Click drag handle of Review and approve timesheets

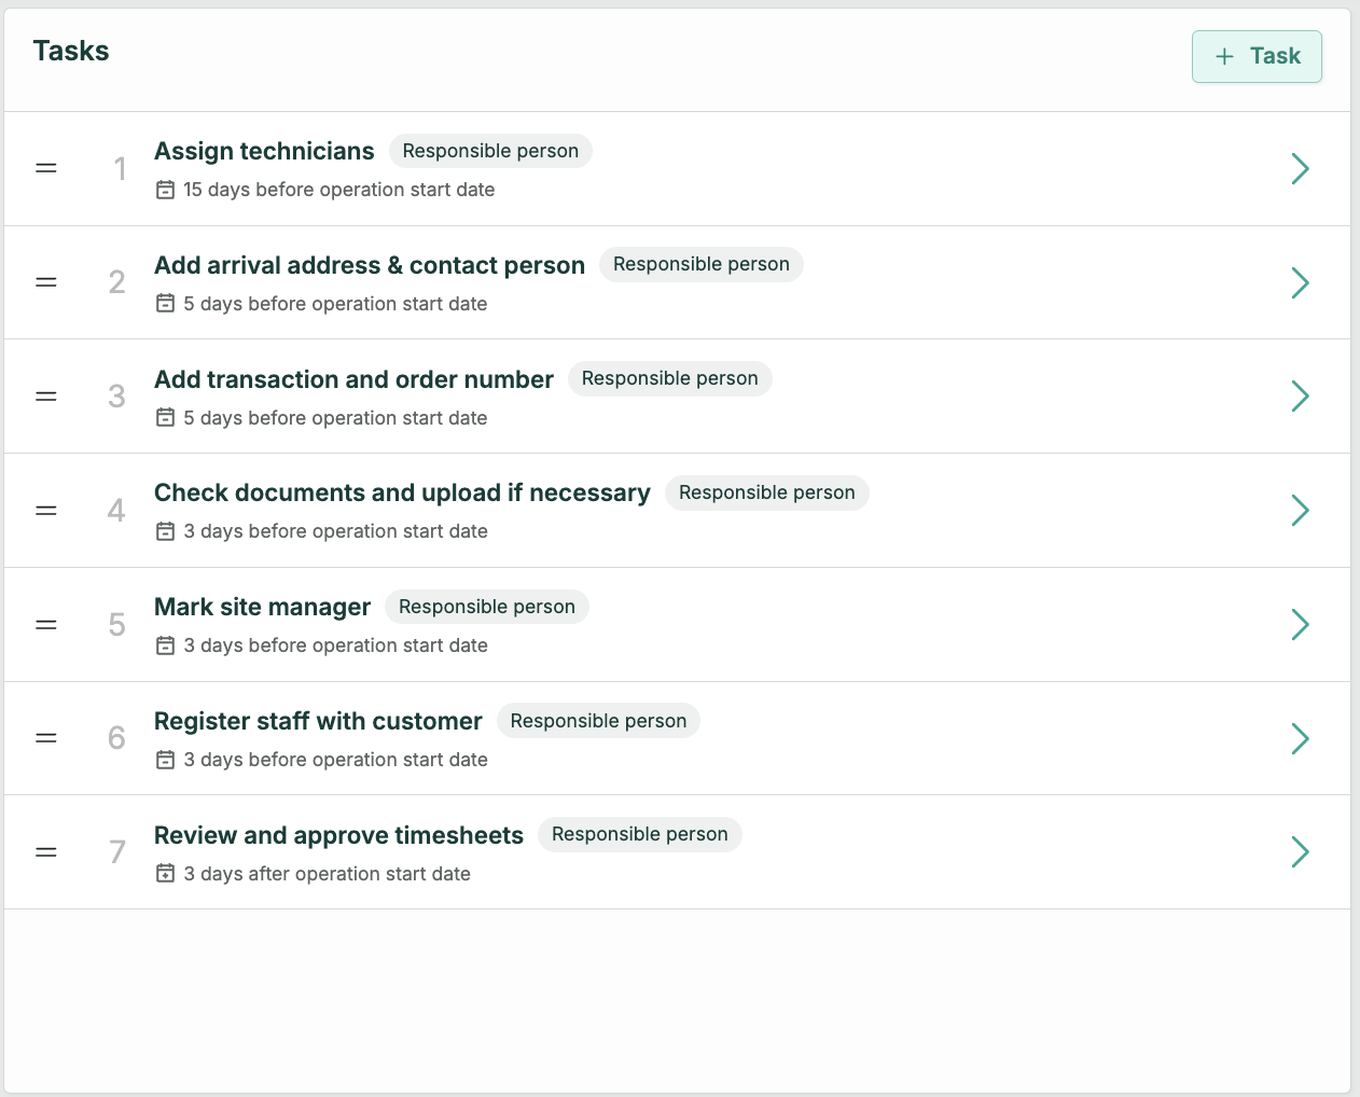[46, 852]
